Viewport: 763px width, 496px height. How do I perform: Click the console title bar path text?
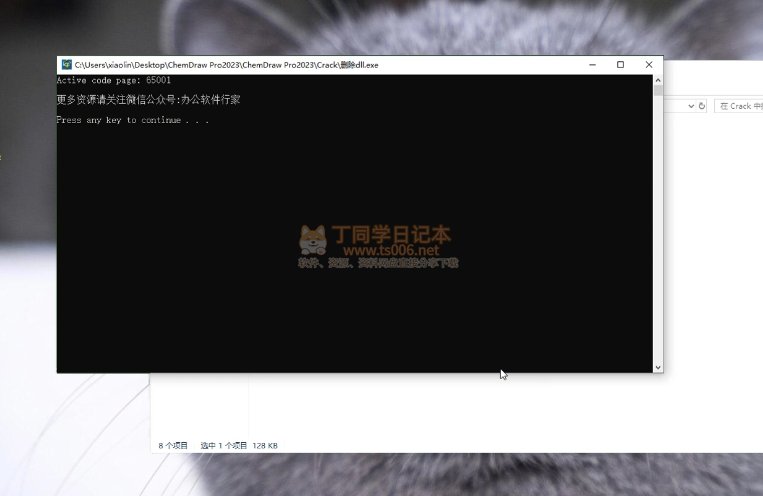227,65
